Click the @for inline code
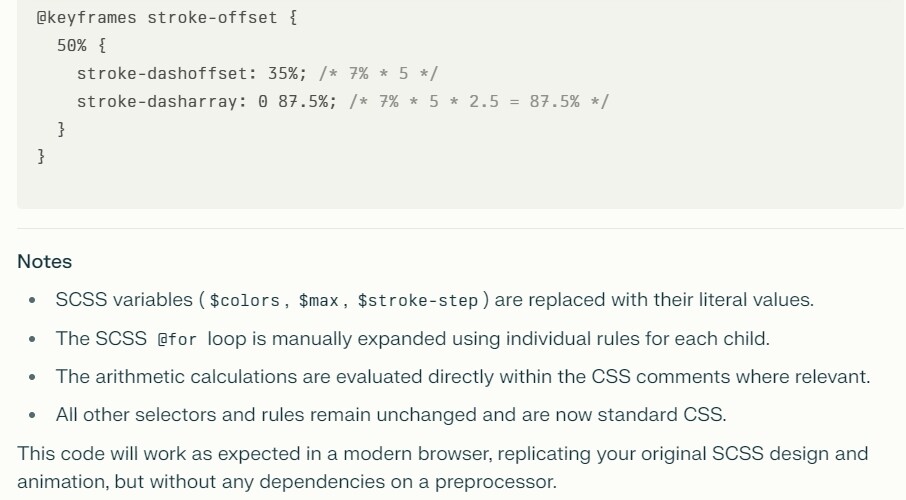 coord(177,339)
